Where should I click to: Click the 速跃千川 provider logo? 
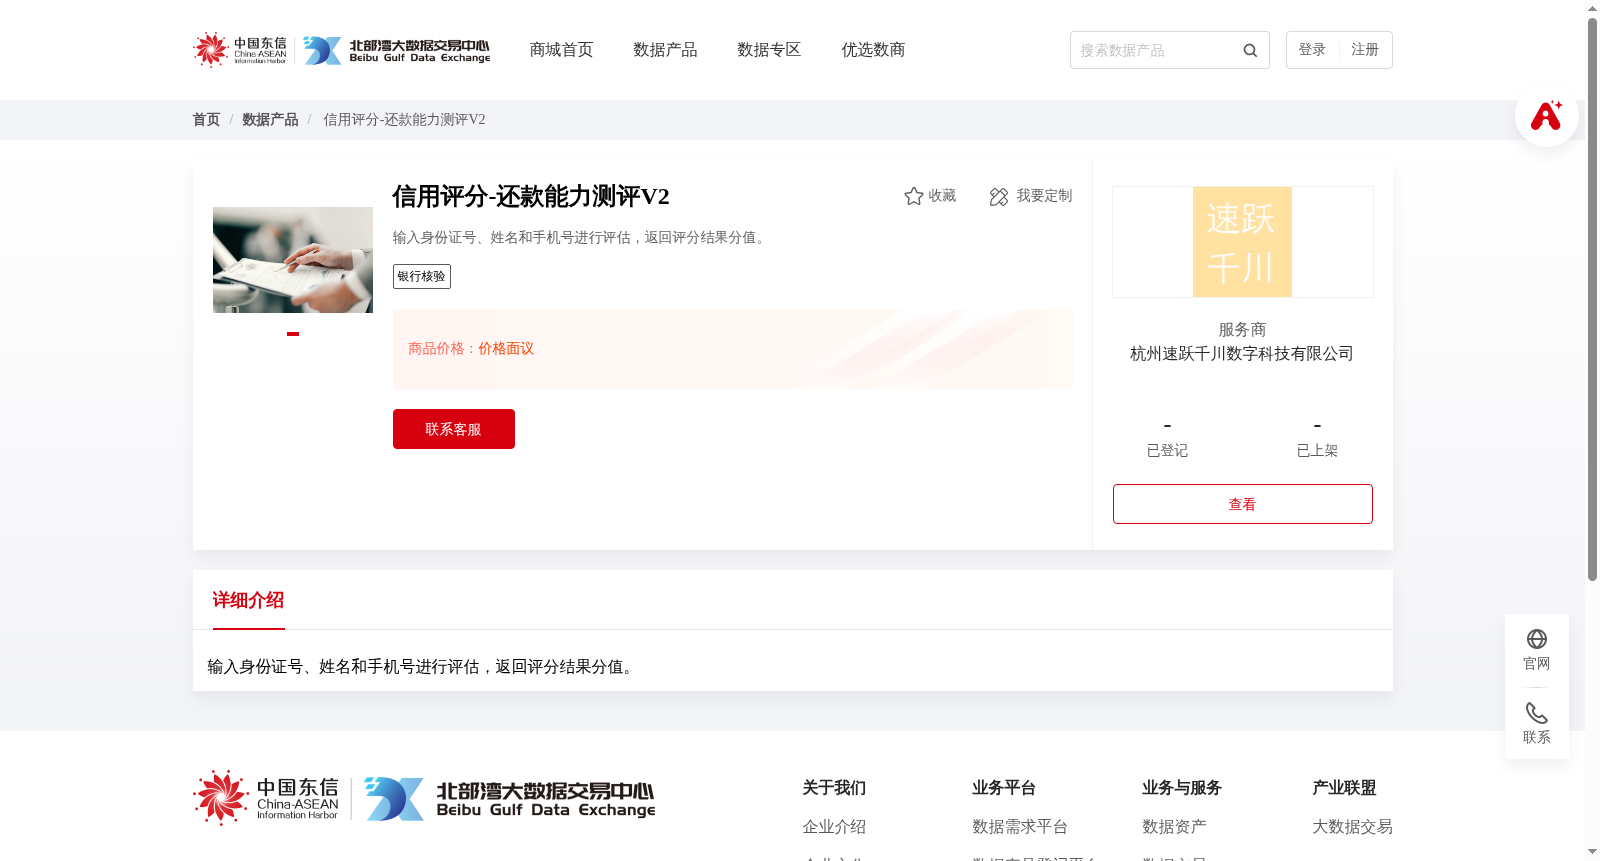[1242, 242]
